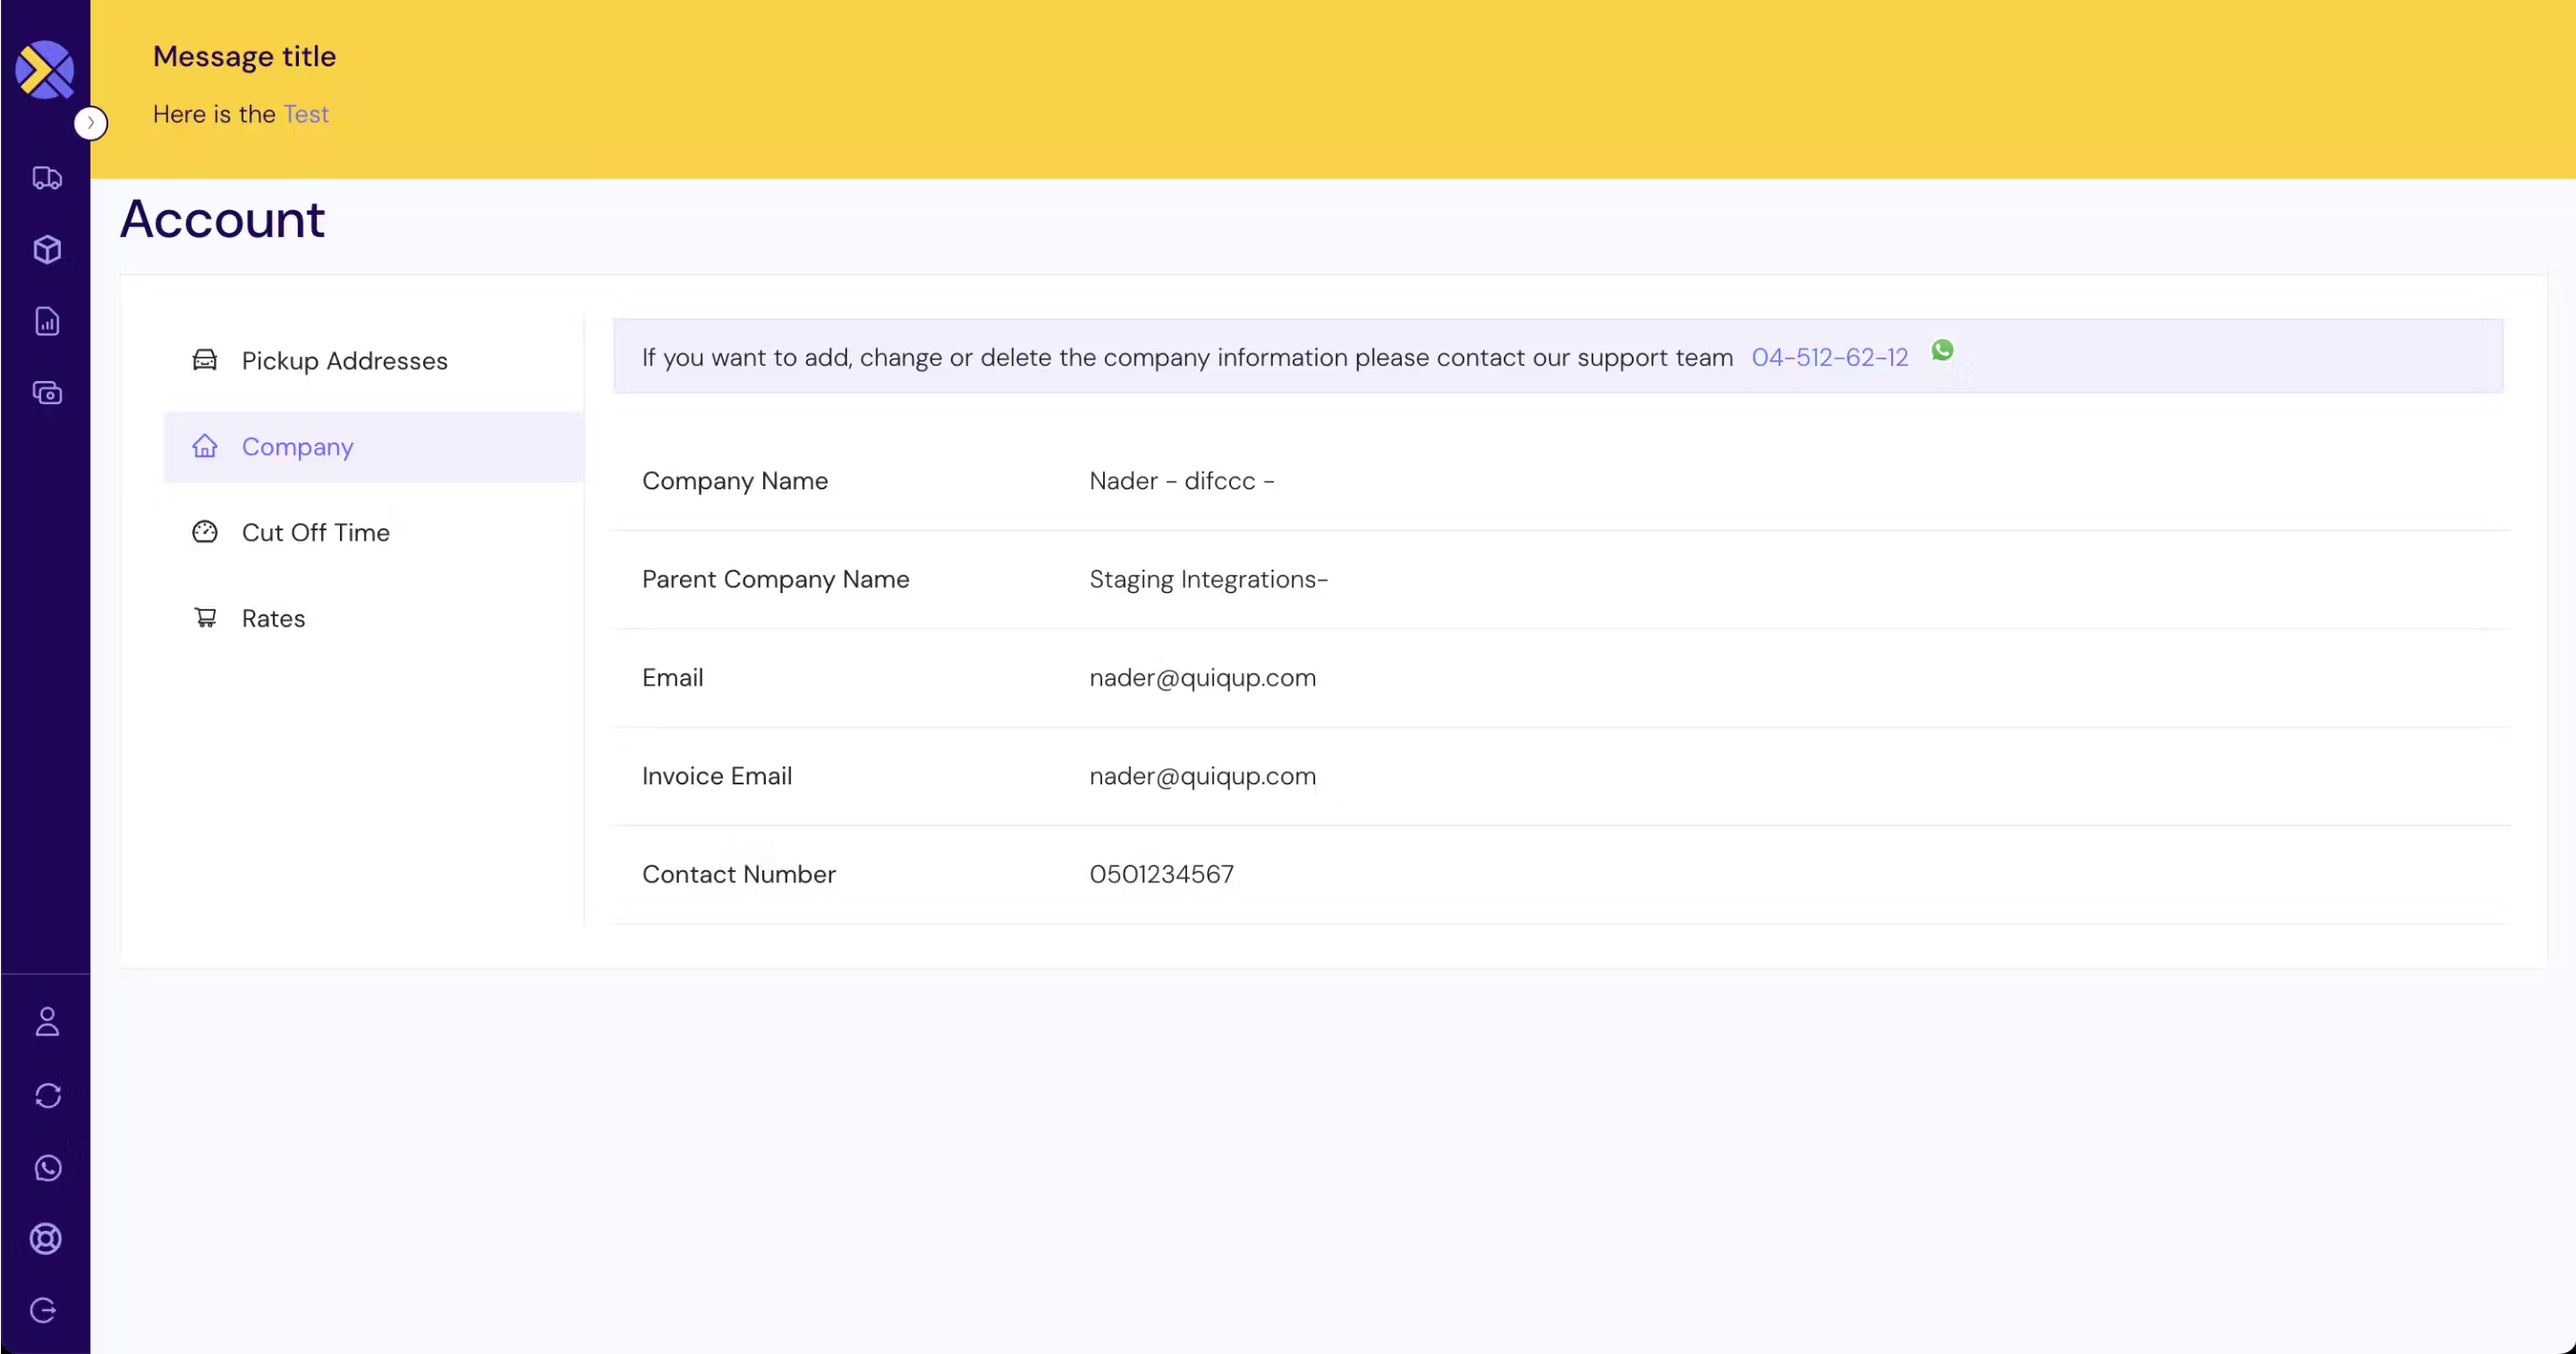Select the Company tab
The height and width of the screenshot is (1354, 2576).
coord(297,447)
